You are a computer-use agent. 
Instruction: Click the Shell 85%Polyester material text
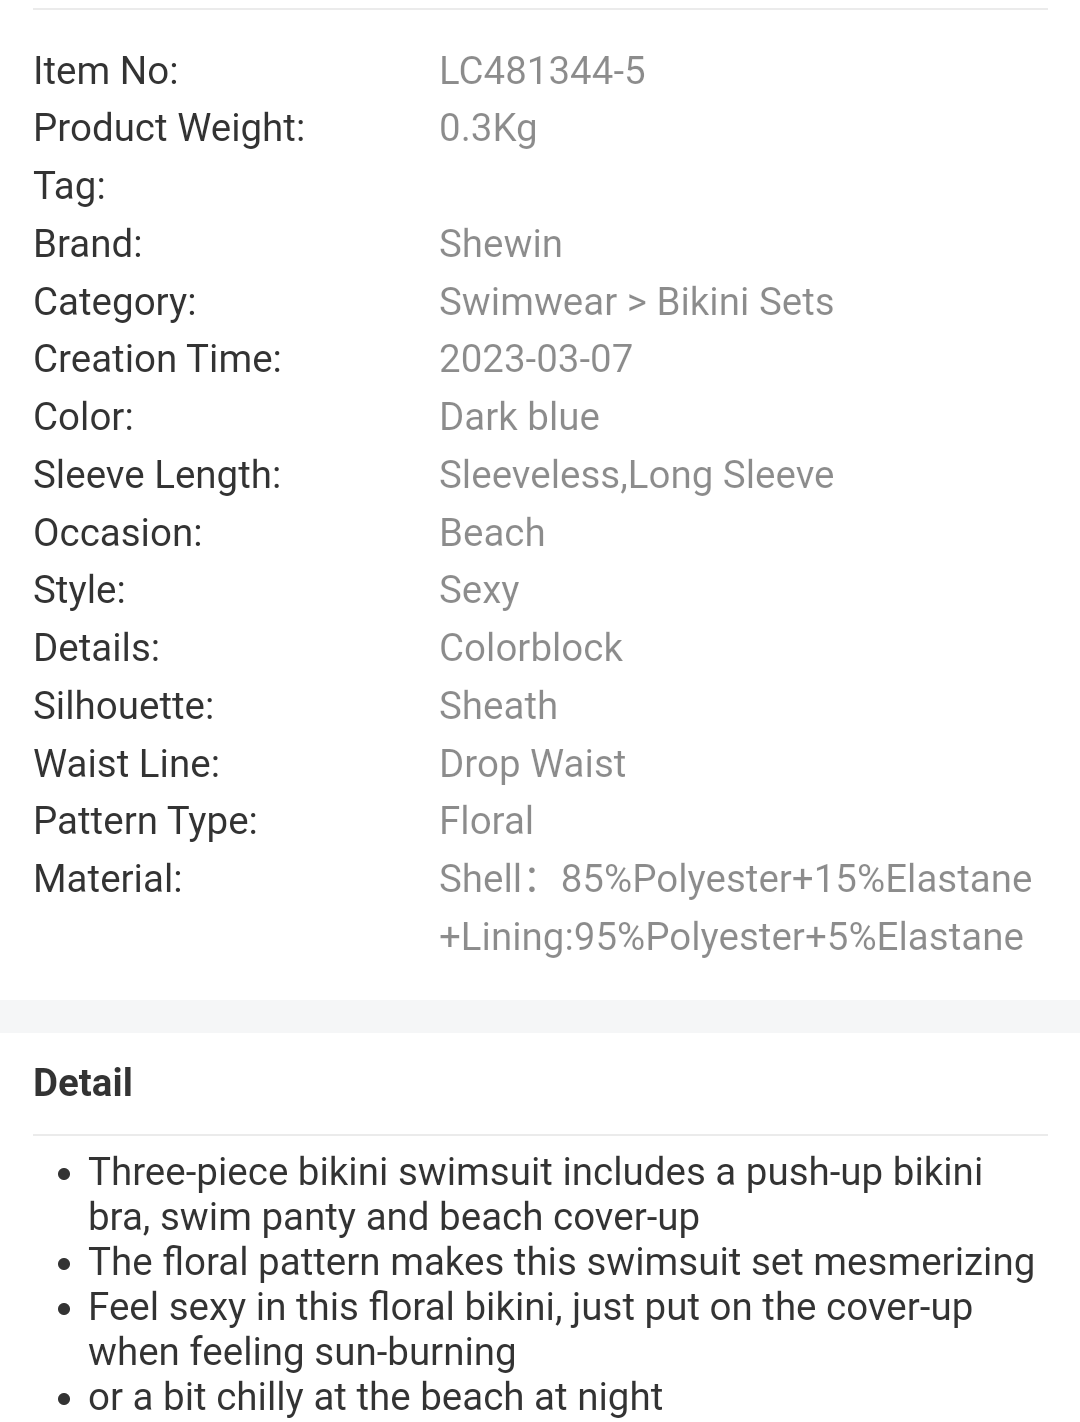(735, 879)
